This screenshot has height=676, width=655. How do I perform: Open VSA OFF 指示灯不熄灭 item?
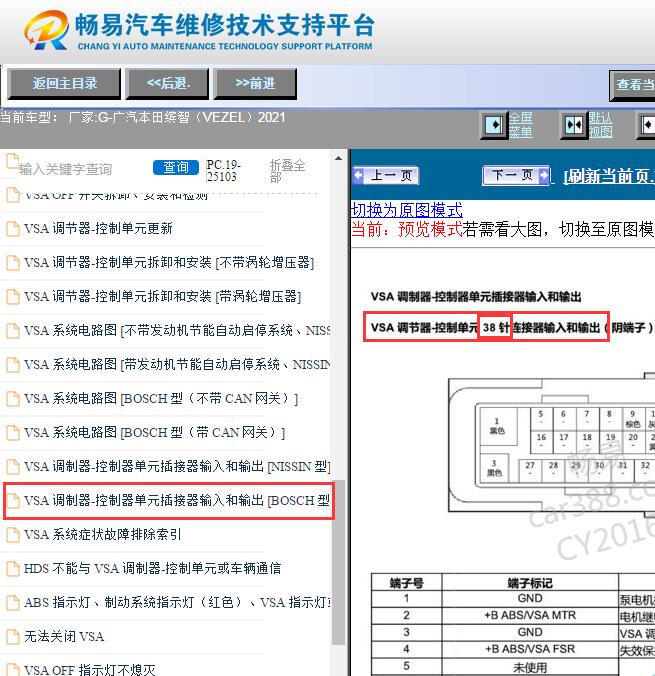(x=90, y=670)
